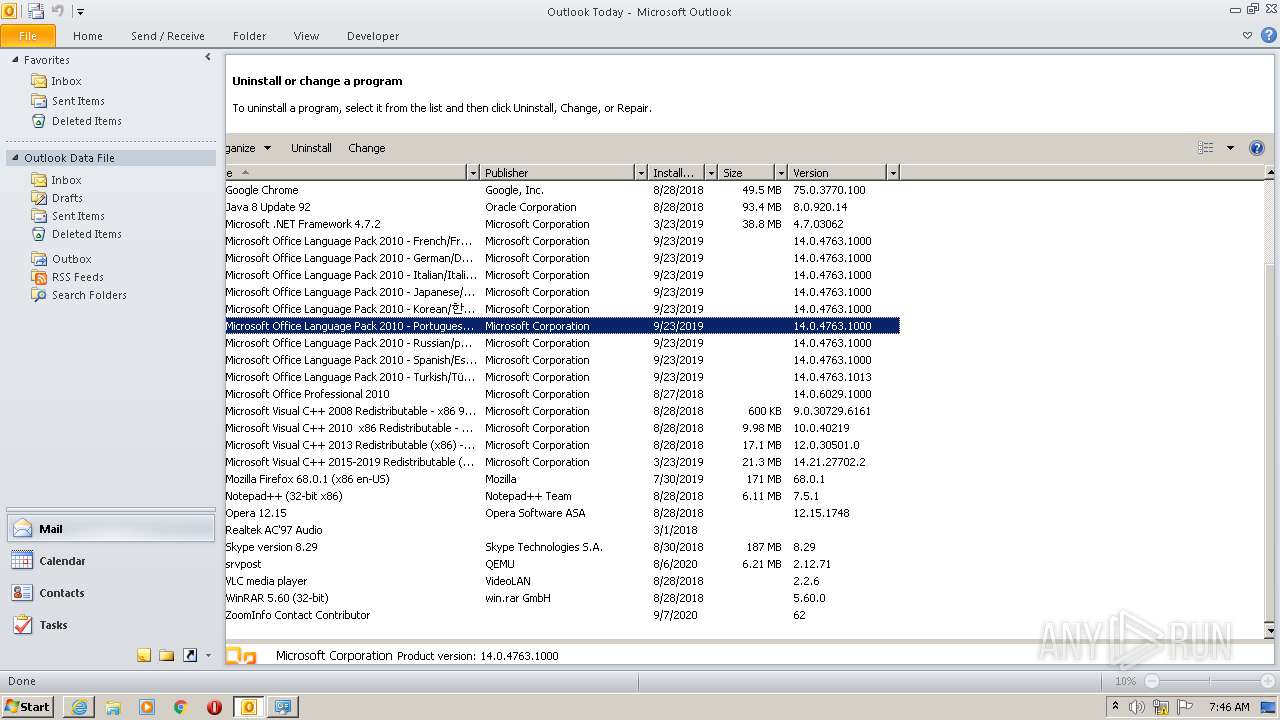
Task: Click the Notes icon in navigation pane
Action: click(x=144, y=655)
